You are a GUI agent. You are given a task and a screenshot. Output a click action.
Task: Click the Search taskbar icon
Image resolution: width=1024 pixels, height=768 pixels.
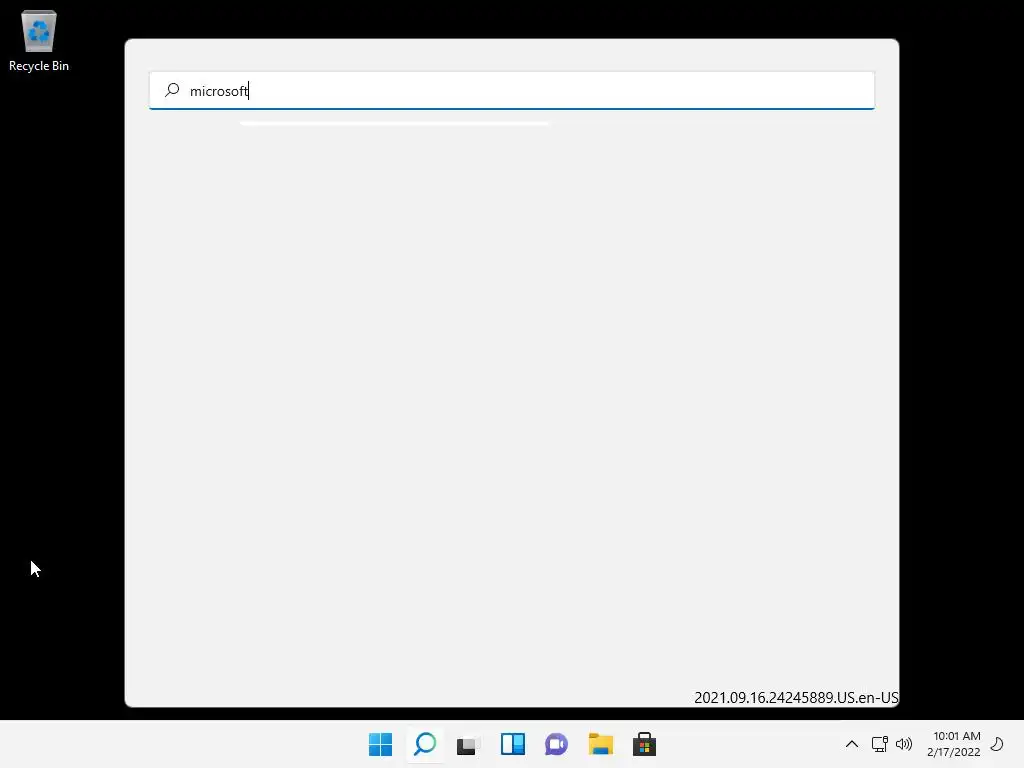(425, 744)
